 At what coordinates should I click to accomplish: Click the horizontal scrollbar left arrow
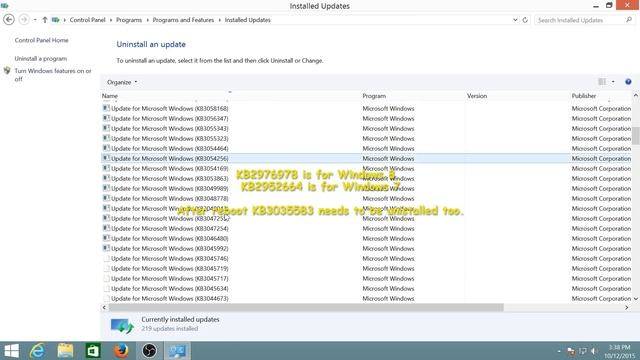coord(104,307)
